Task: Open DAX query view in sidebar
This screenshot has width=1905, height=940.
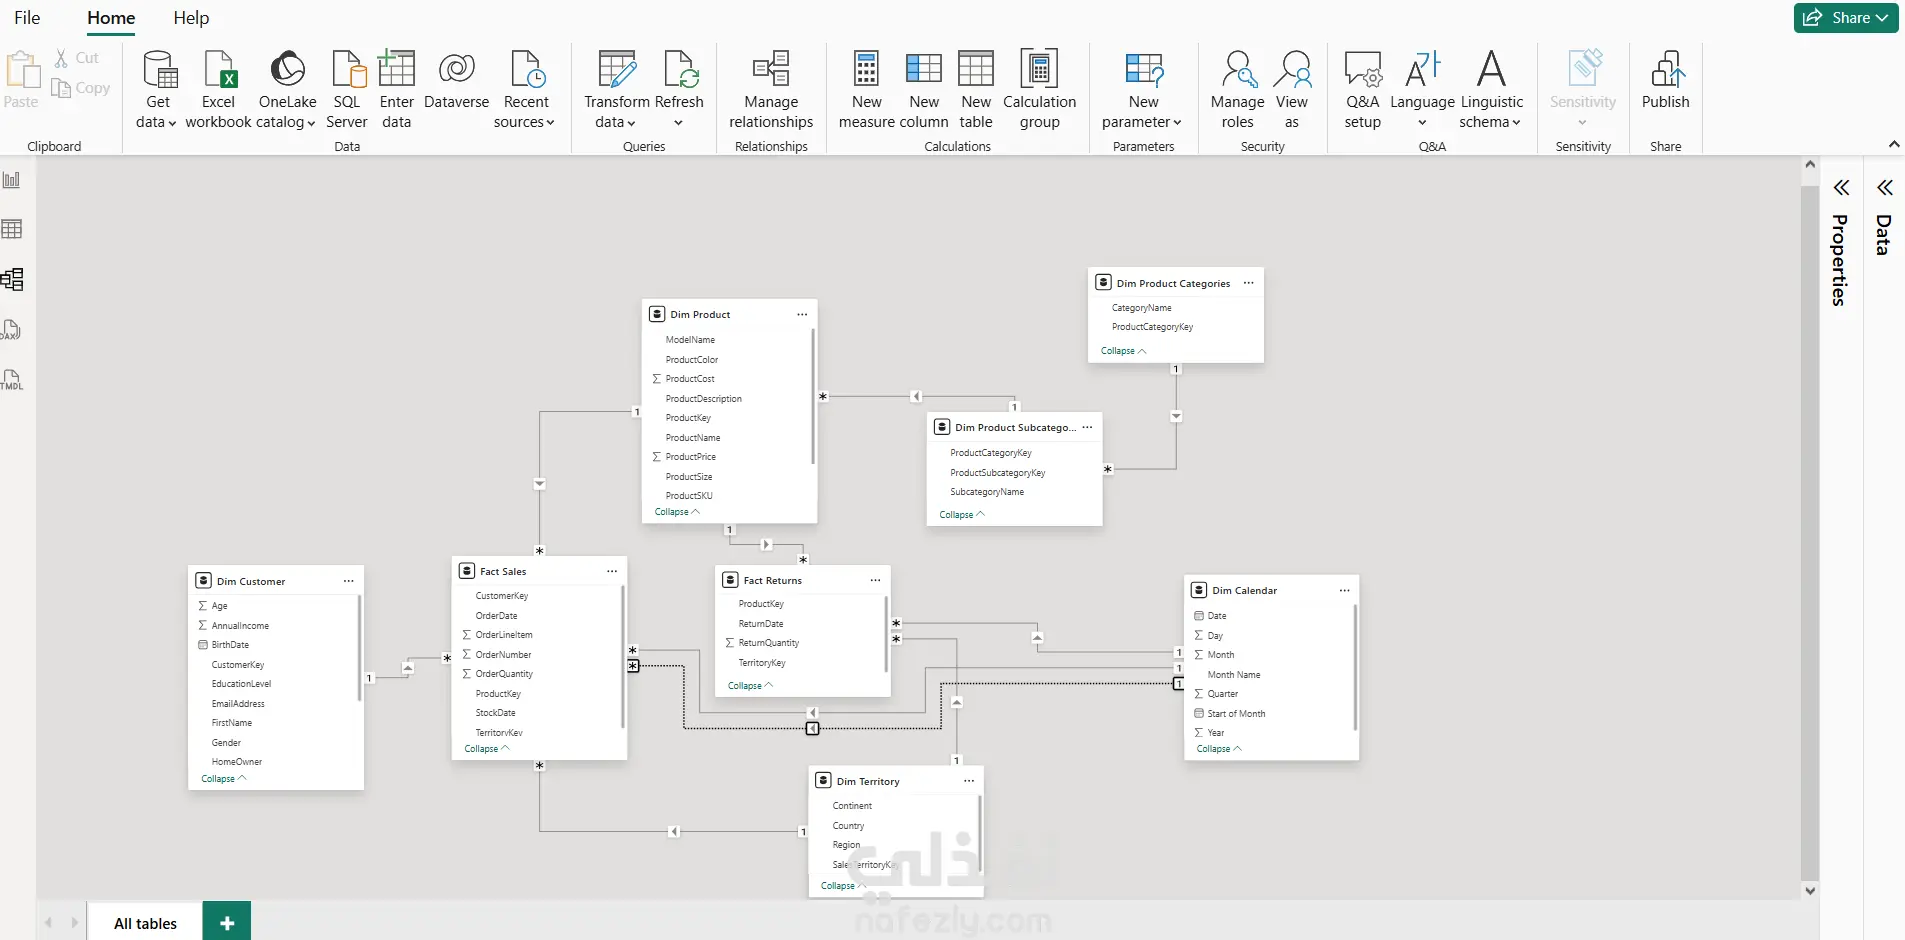Action: click(12, 330)
